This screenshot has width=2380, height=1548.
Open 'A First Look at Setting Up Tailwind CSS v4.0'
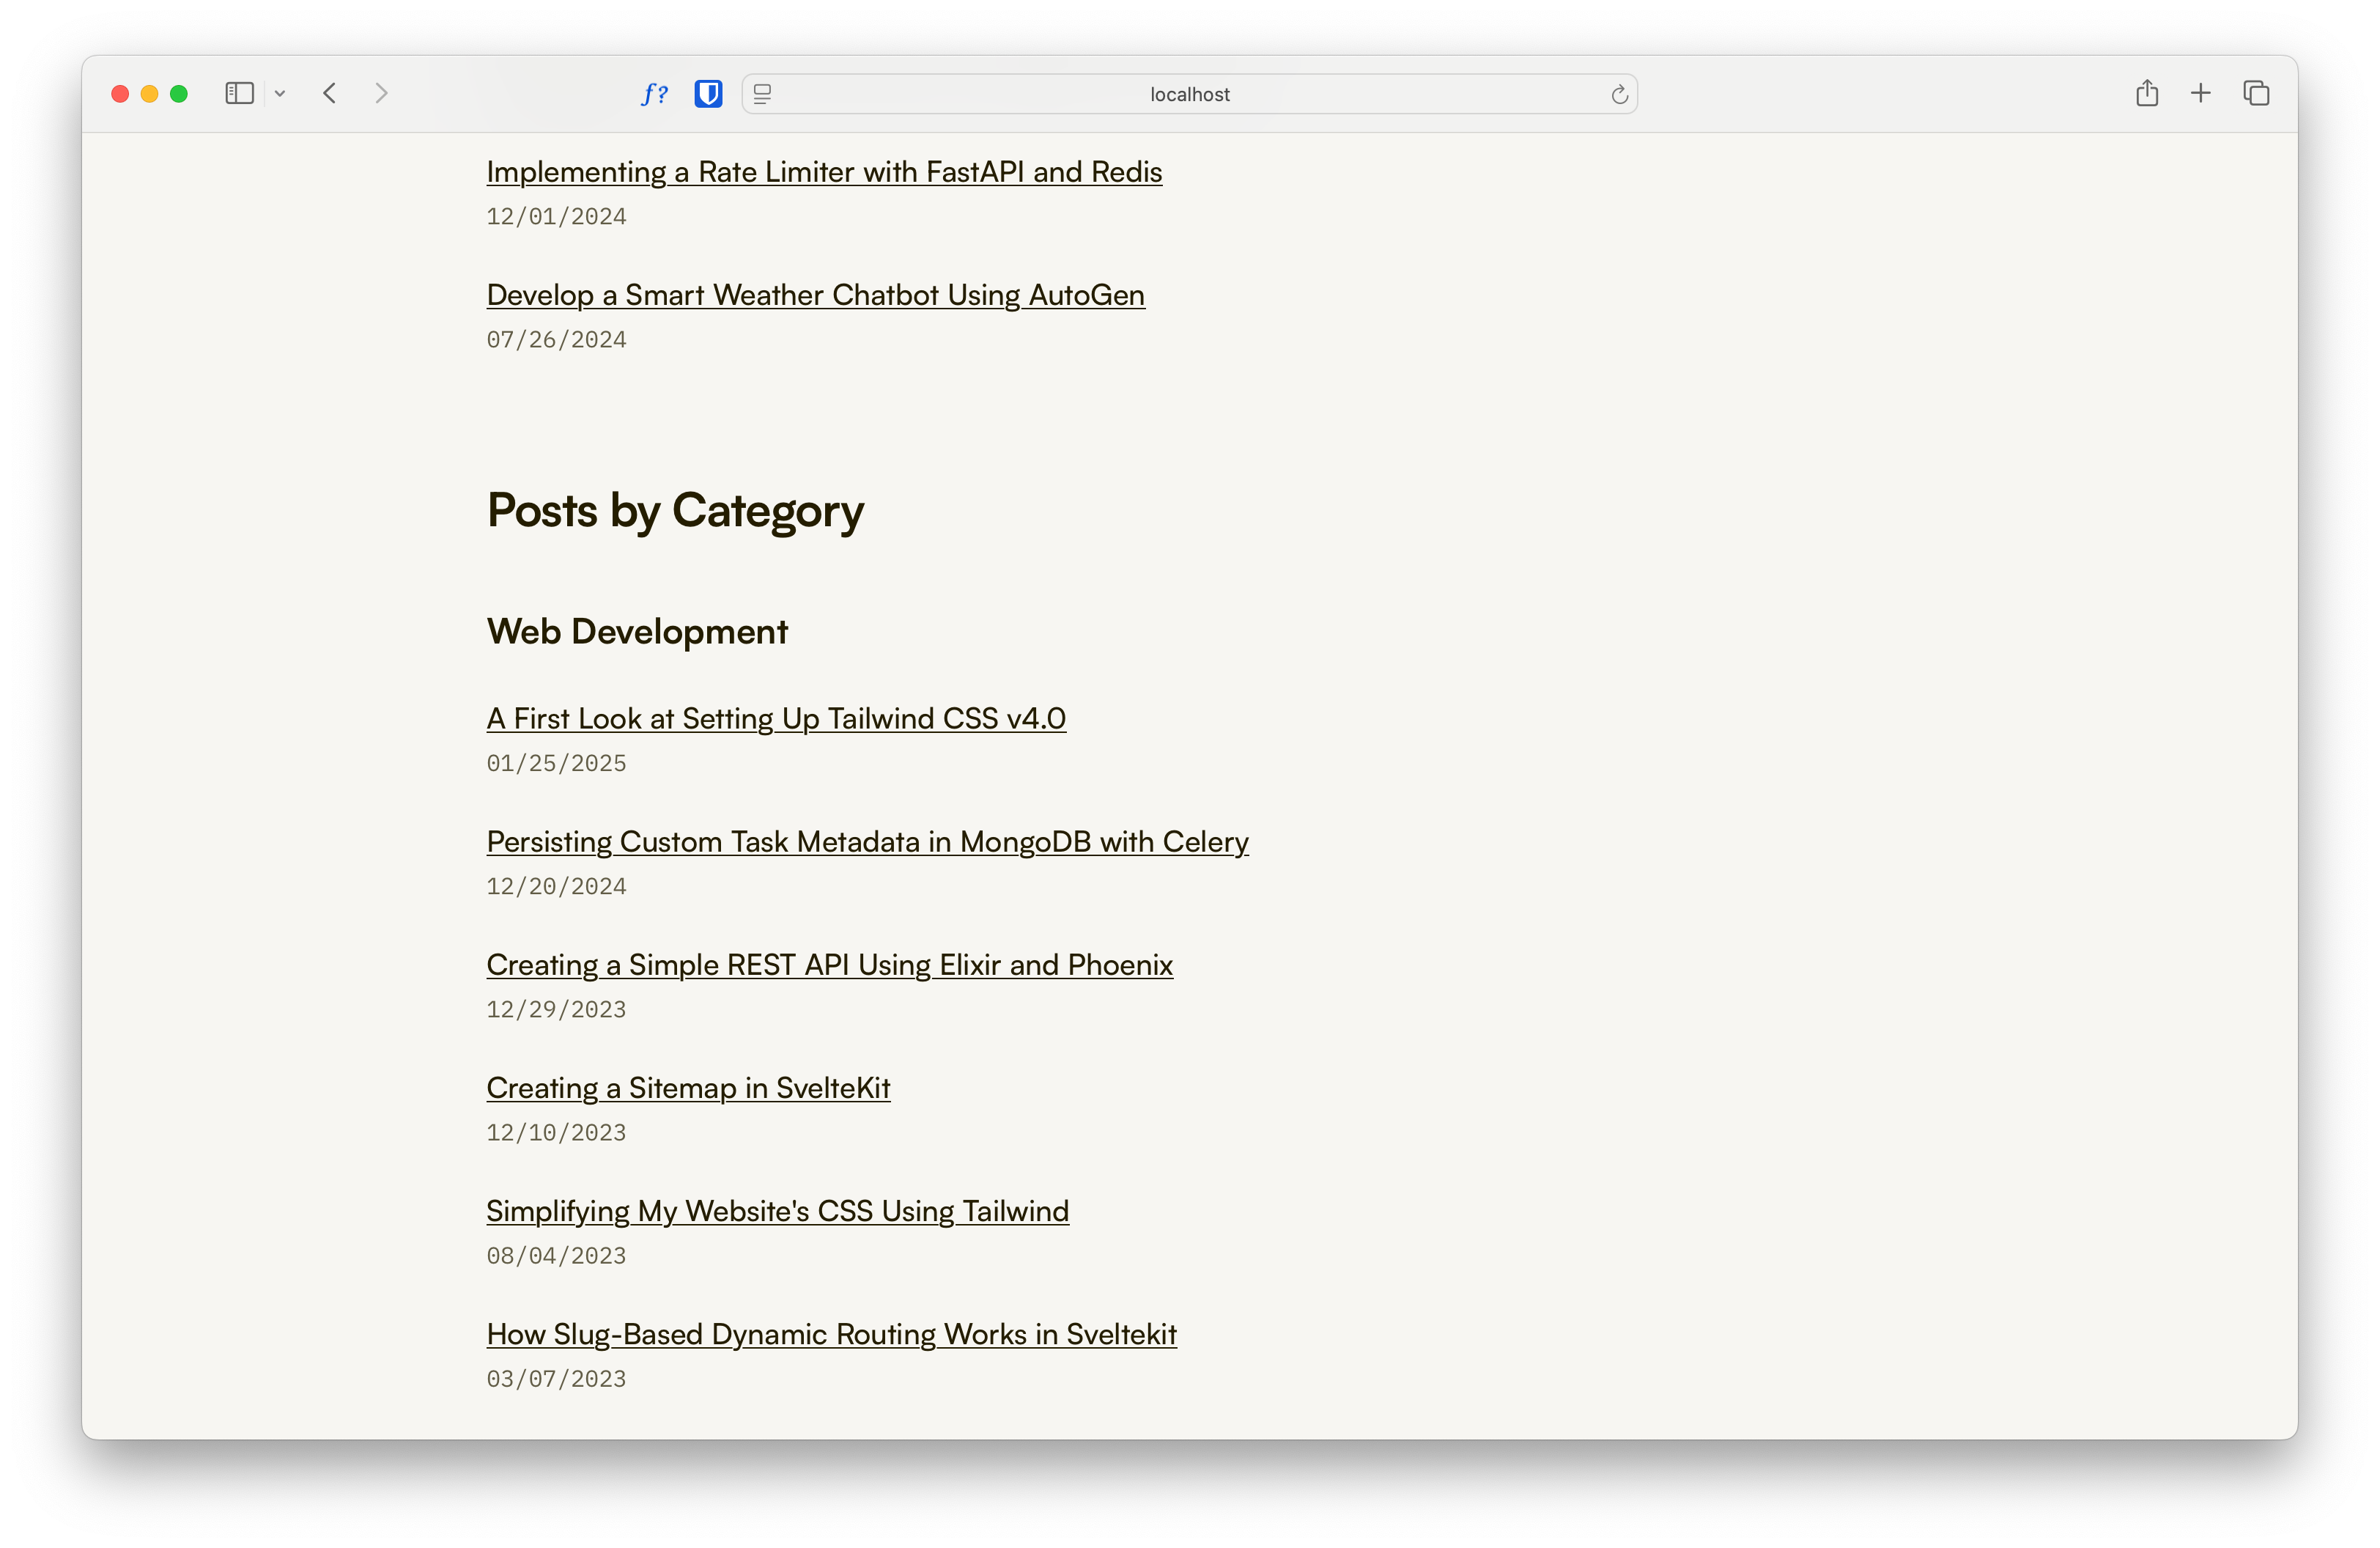[x=775, y=718]
